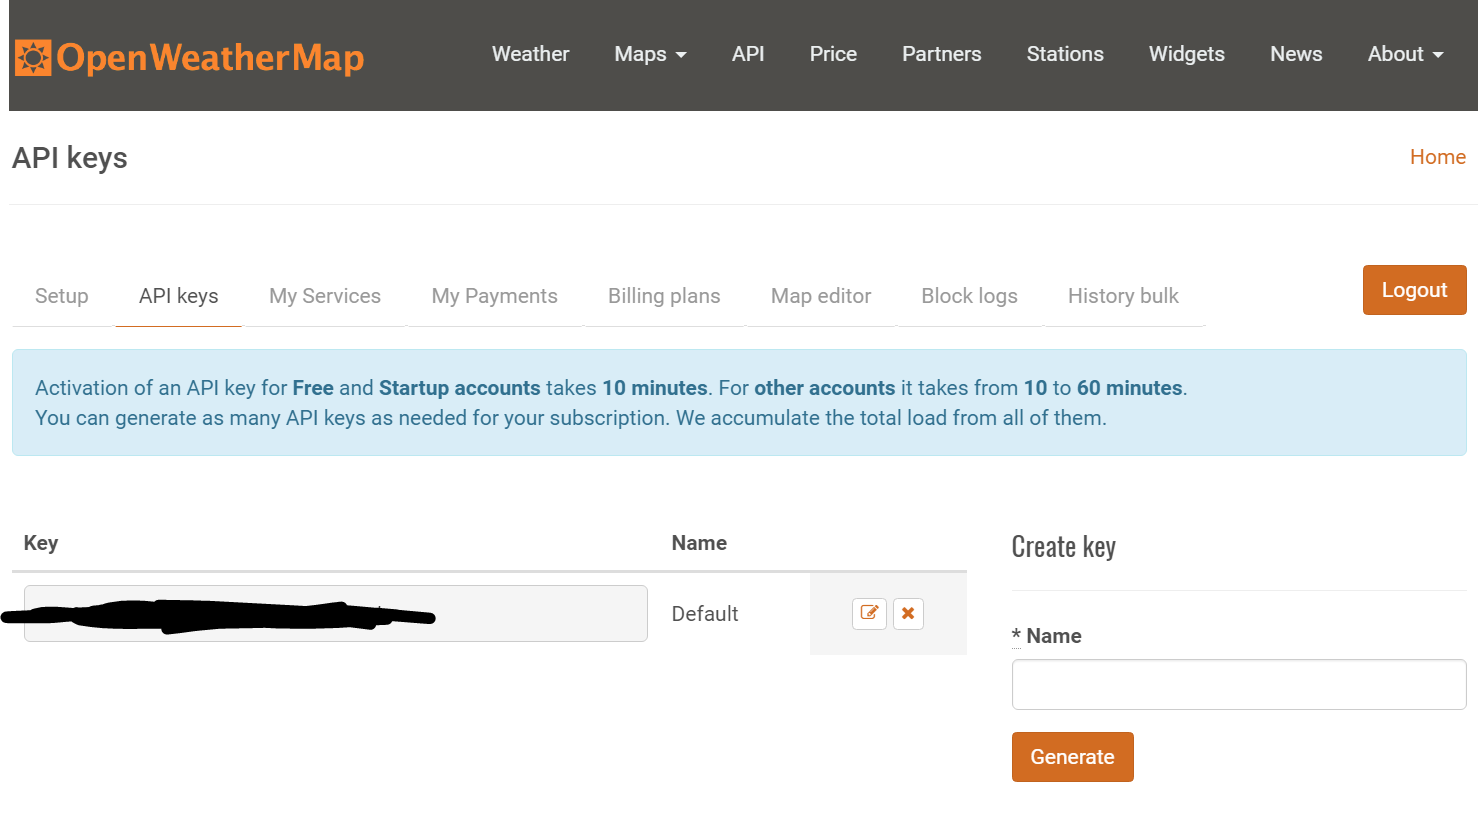Open the My Payments tab

495,296
